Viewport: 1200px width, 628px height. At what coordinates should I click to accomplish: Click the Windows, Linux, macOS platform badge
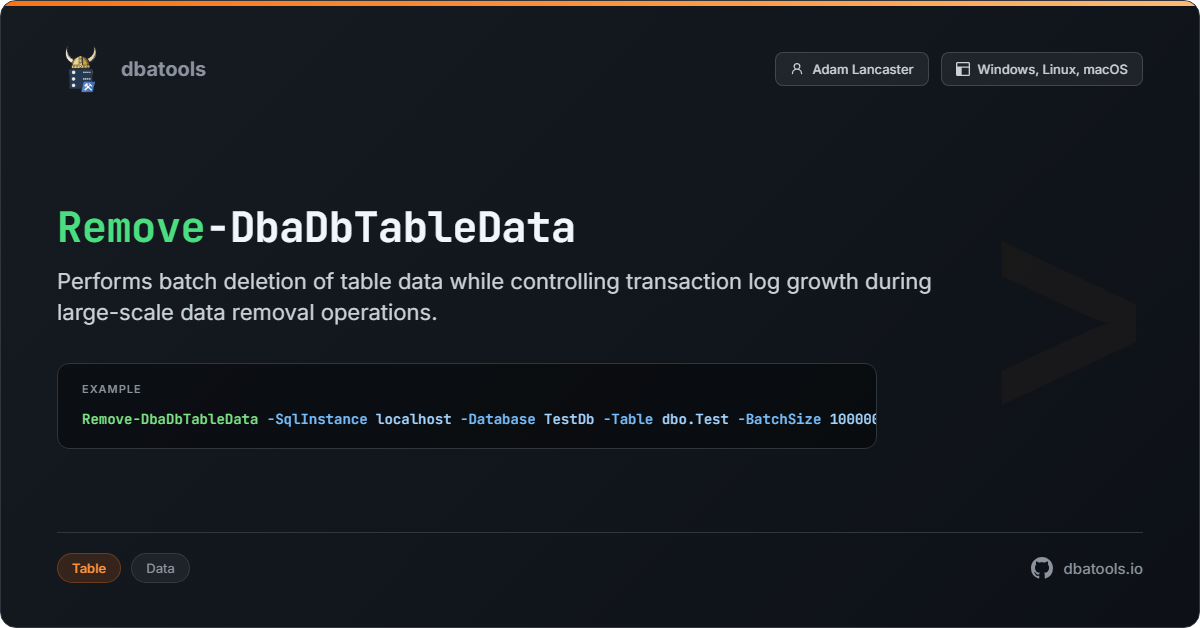1041,69
